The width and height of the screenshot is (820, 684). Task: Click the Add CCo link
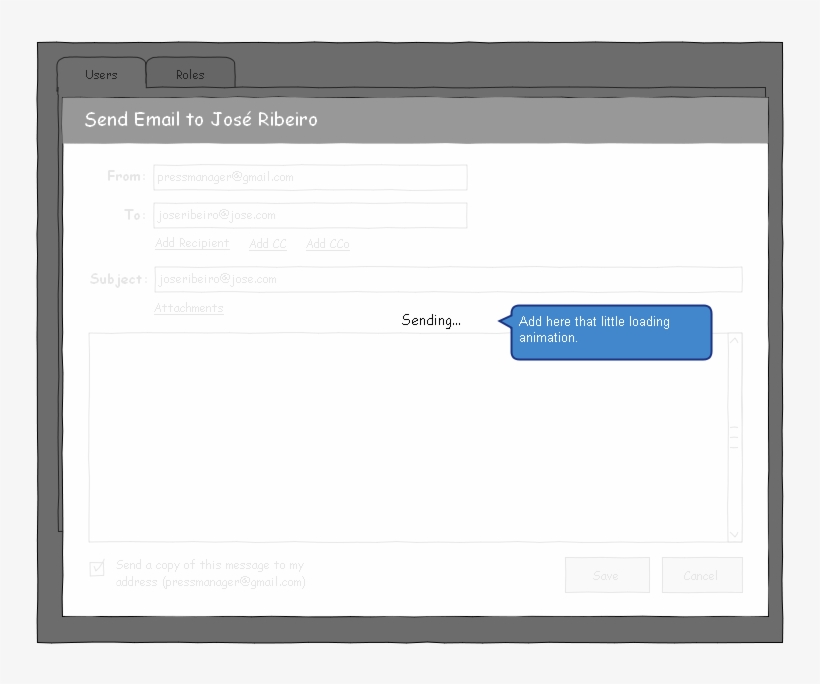327,243
